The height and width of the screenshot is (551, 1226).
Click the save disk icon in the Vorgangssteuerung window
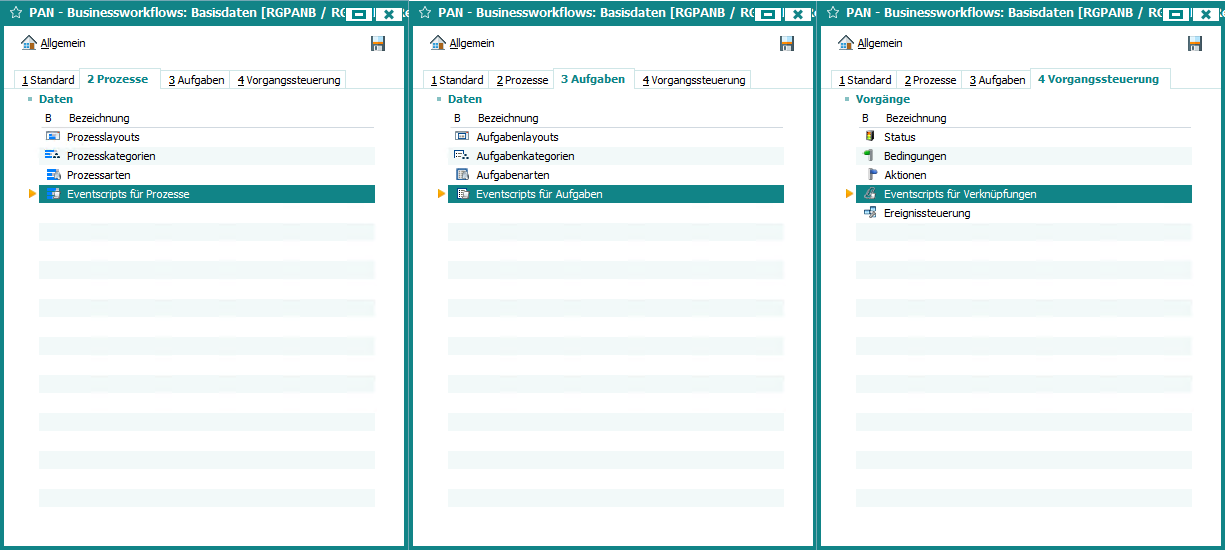(1194, 43)
